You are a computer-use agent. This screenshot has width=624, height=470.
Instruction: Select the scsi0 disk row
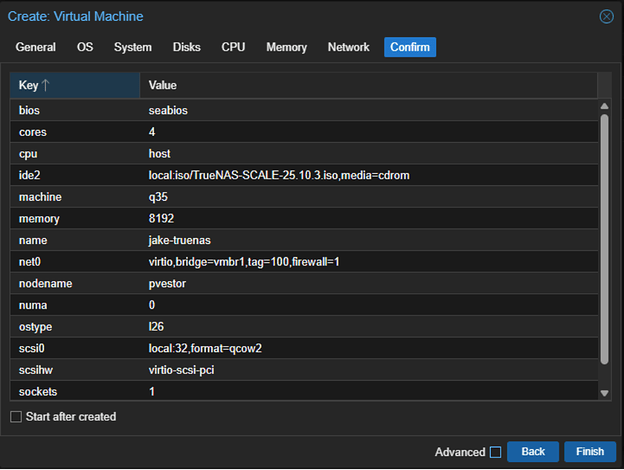[304, 348]
